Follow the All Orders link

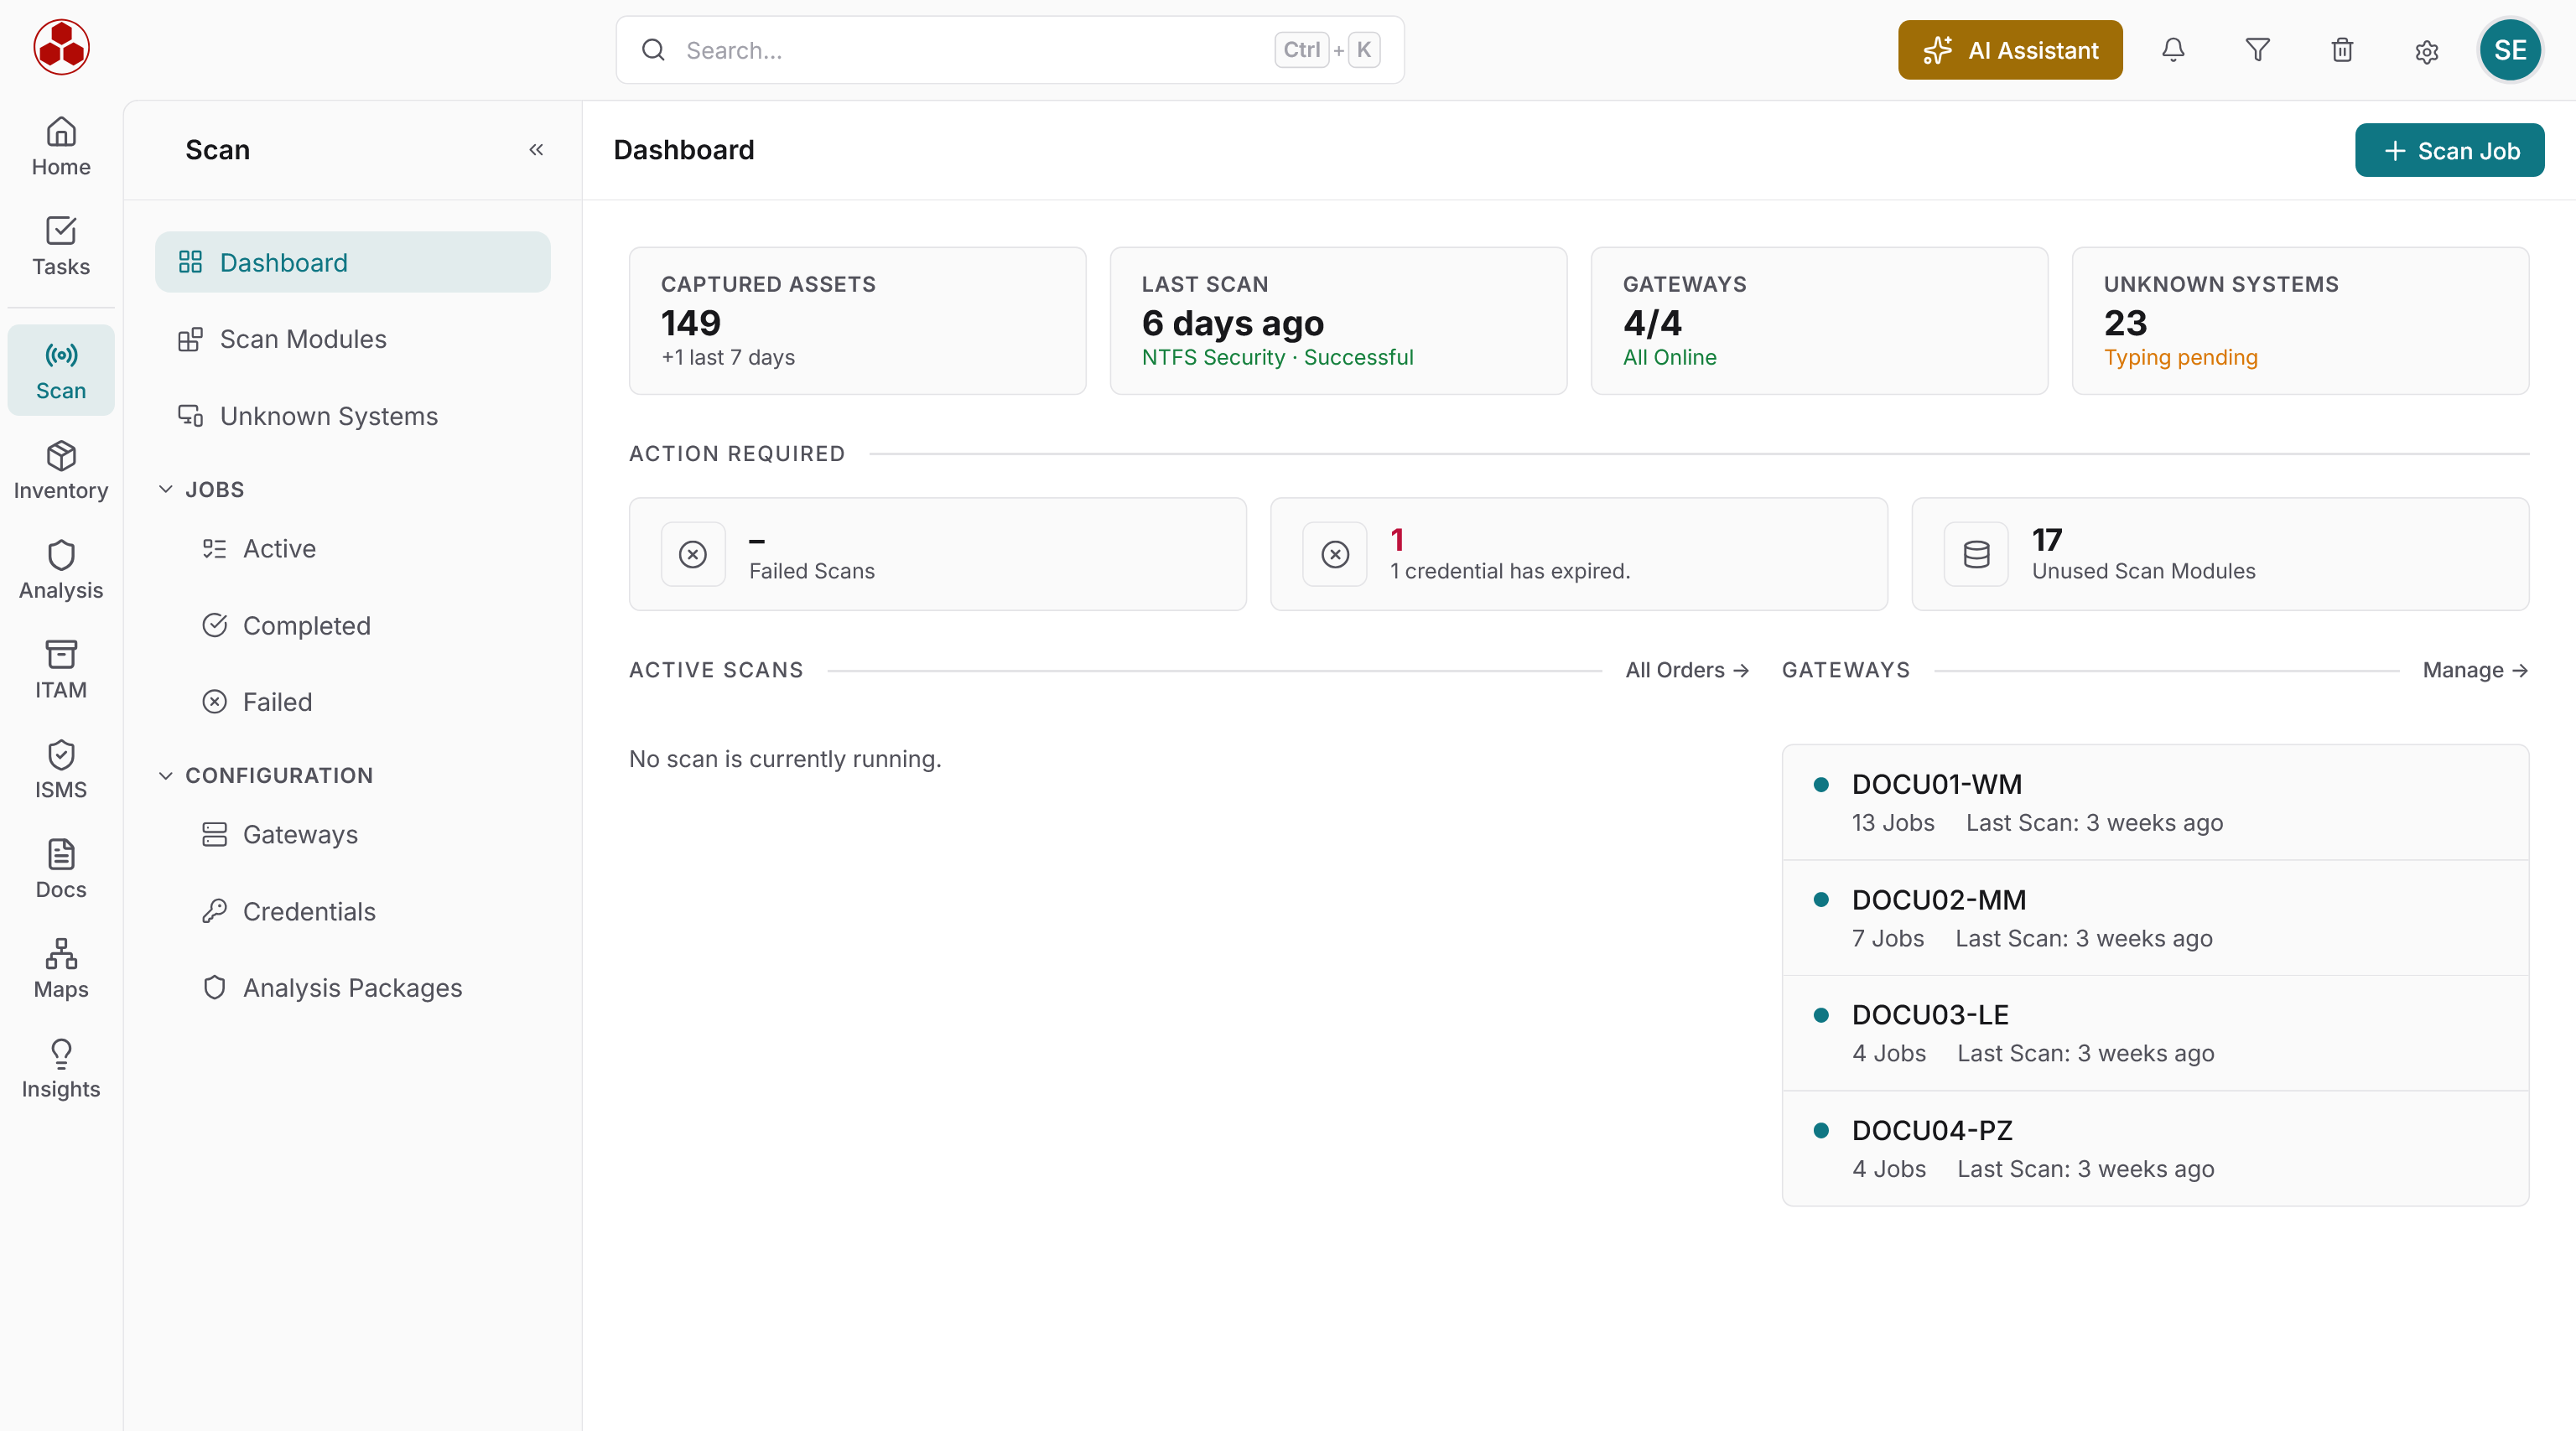(1686, 670)
